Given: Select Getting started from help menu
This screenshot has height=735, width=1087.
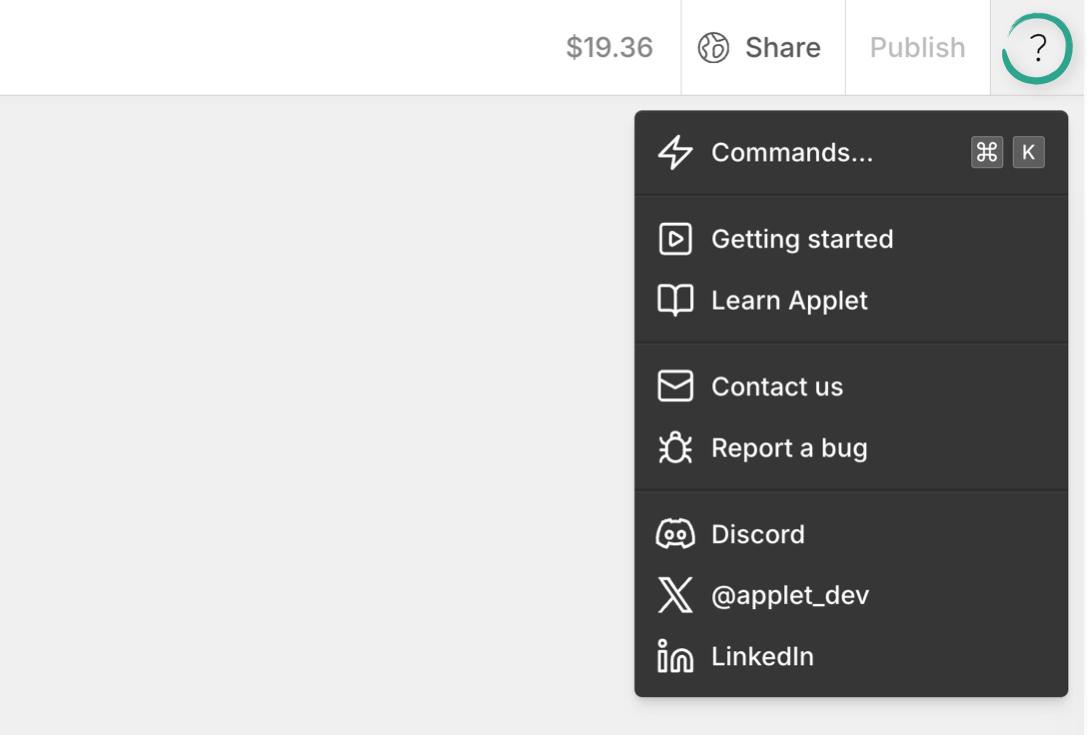Looking at the screenshot, I should tap(802, 239).
